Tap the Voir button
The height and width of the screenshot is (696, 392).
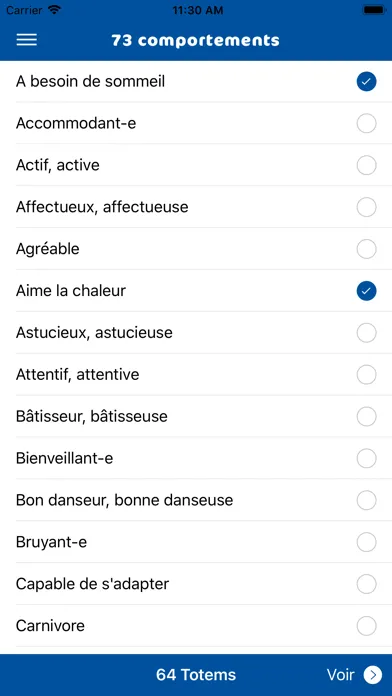coord(354,675)
